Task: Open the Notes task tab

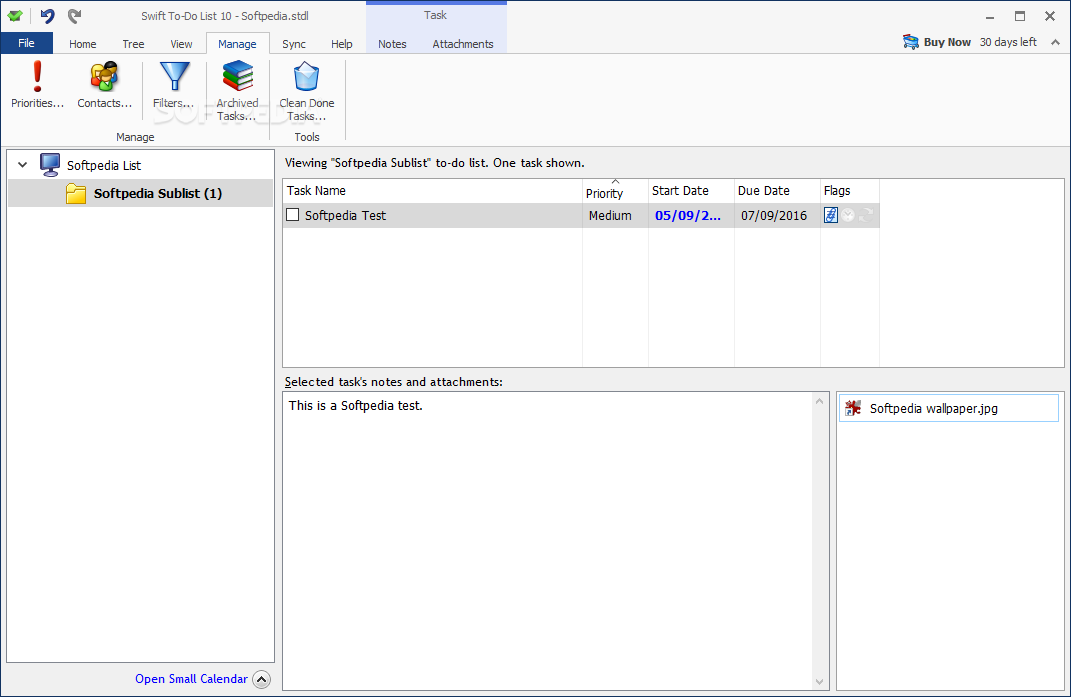Action: point(392,44)
